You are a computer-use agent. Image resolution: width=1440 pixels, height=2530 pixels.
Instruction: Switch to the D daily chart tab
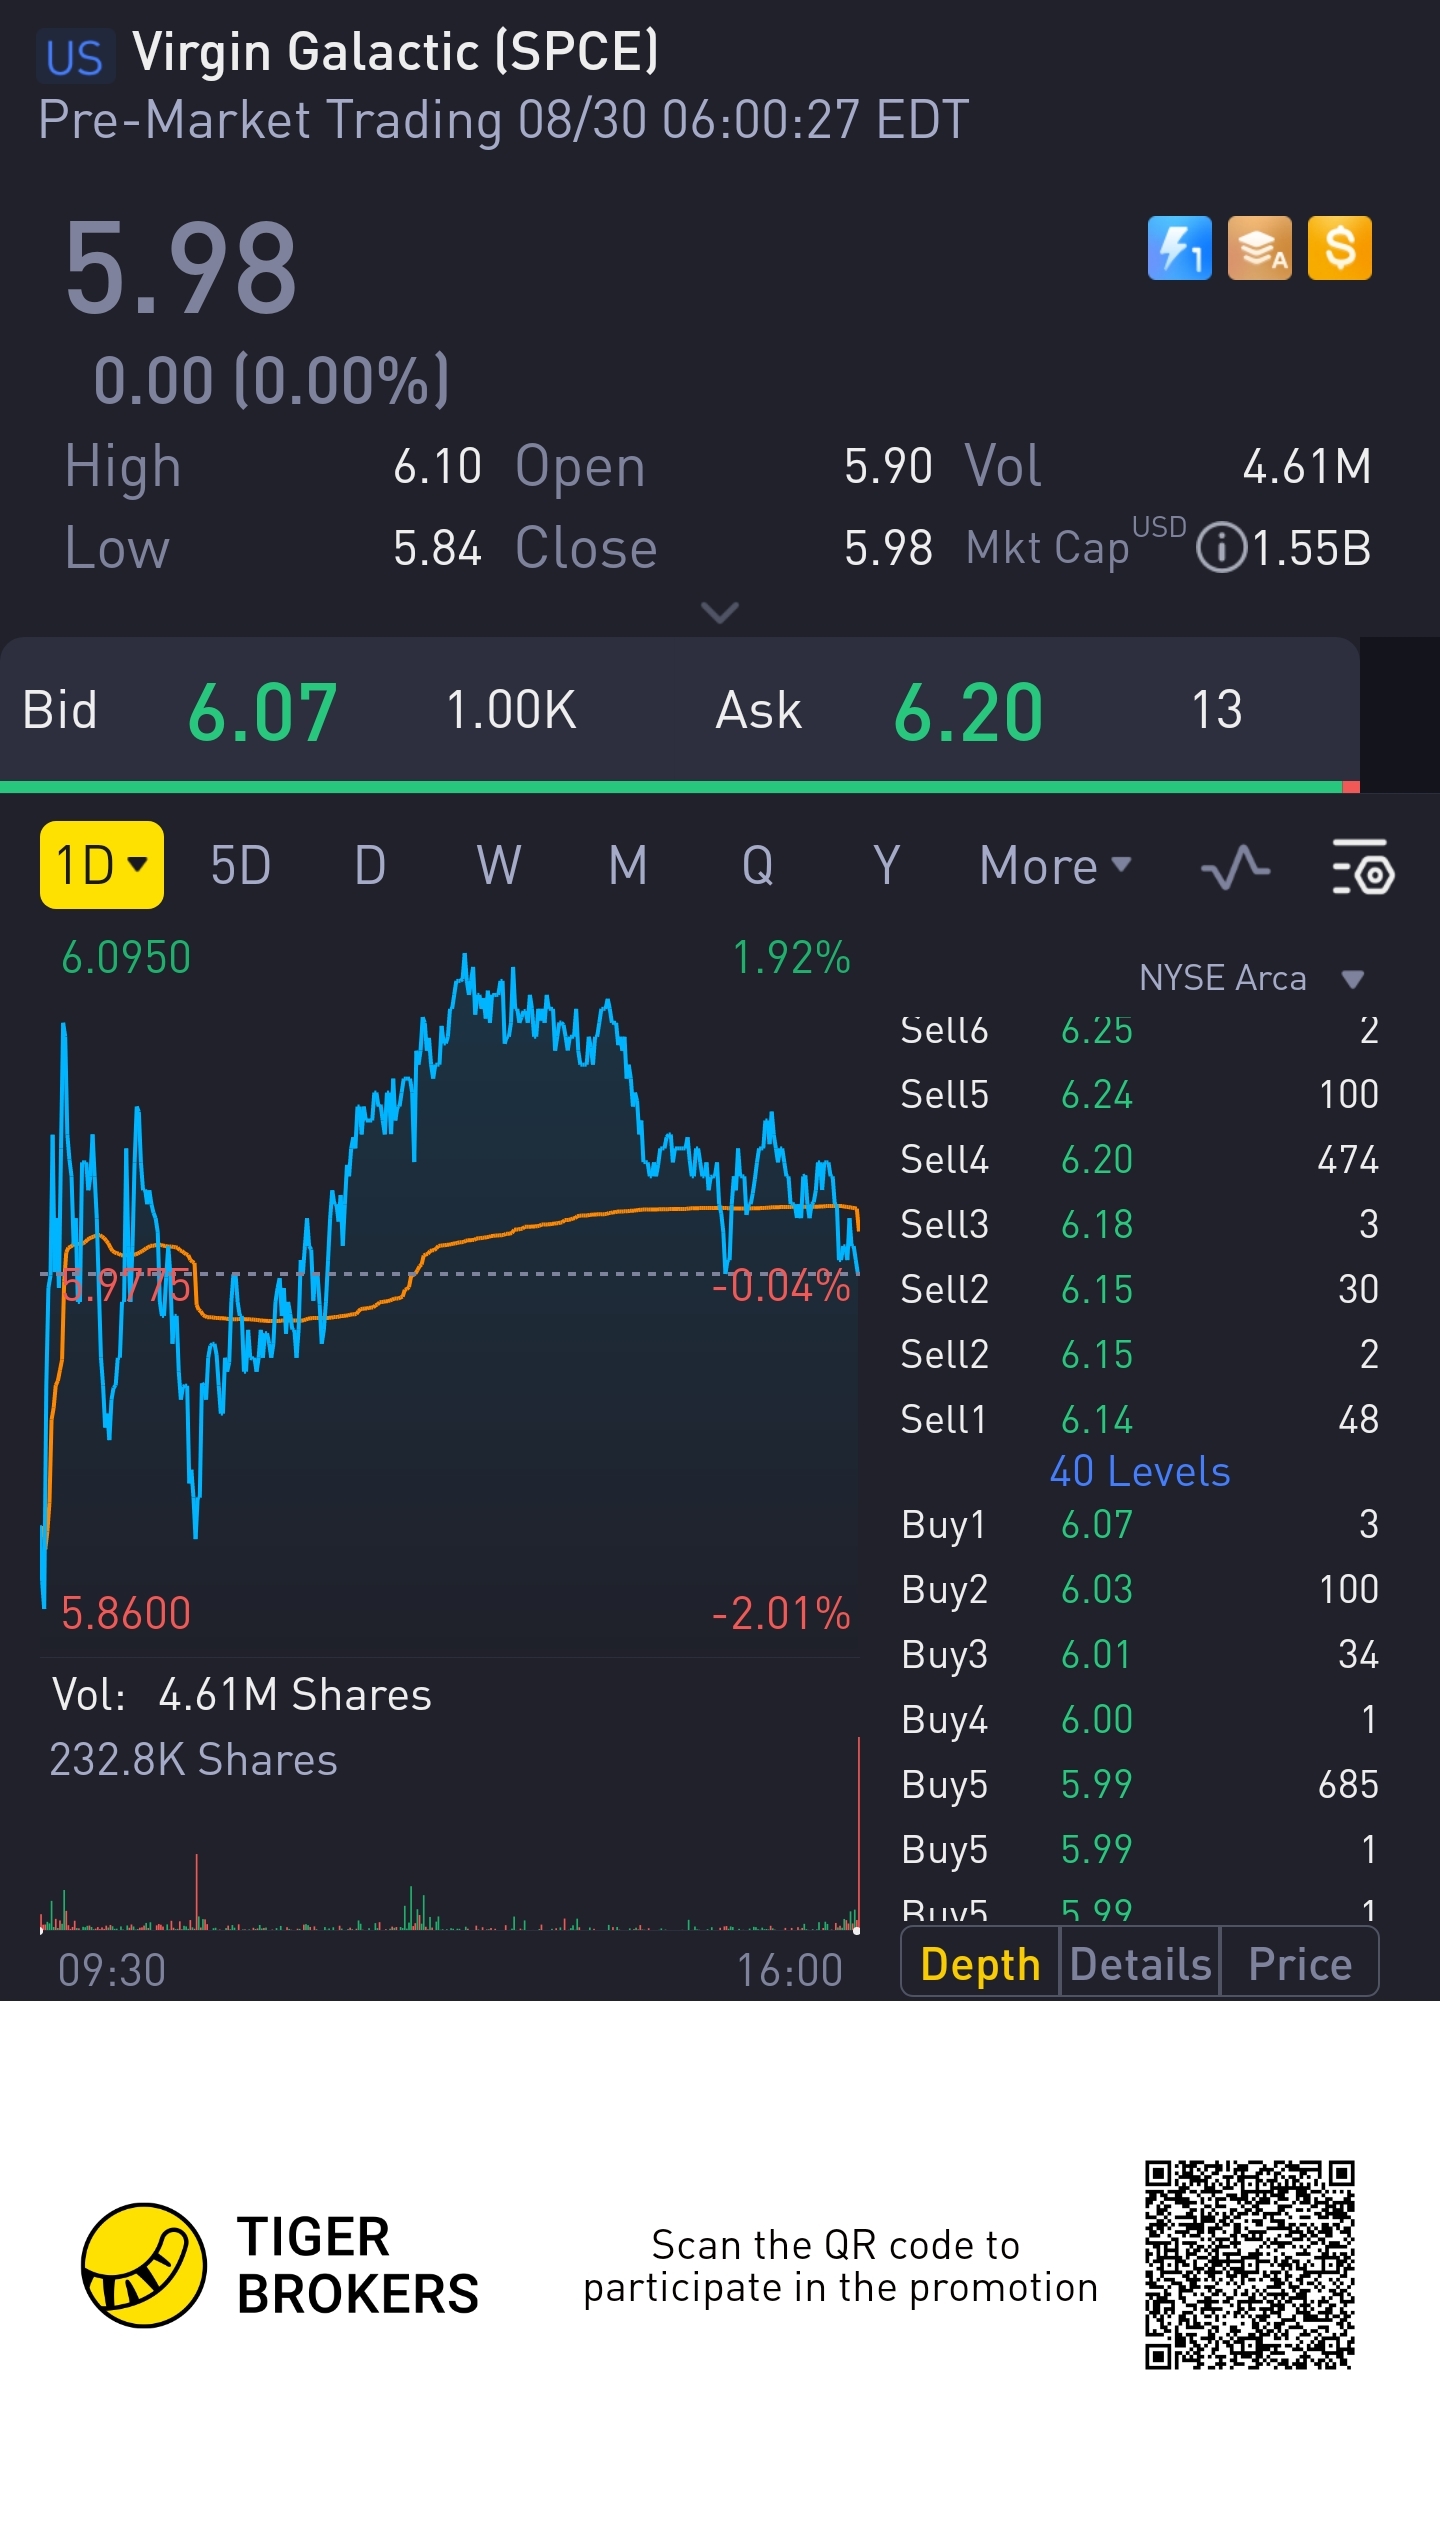click(370, 866)
